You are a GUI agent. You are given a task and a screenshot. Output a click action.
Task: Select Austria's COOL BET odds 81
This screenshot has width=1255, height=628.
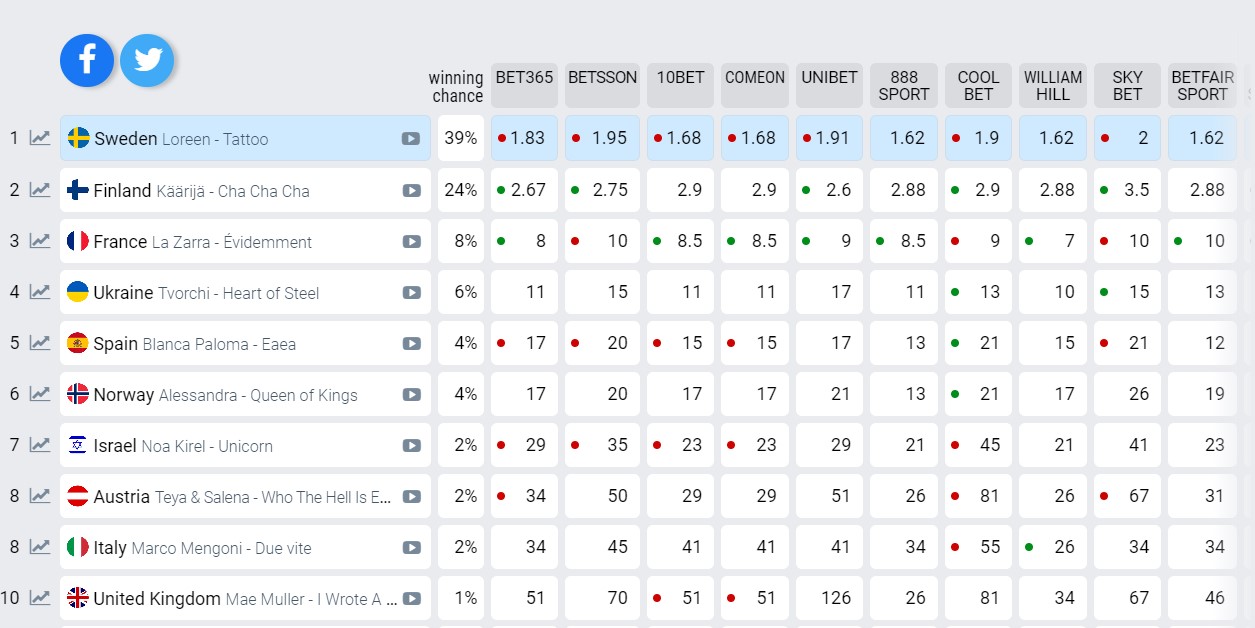(978, 496)
